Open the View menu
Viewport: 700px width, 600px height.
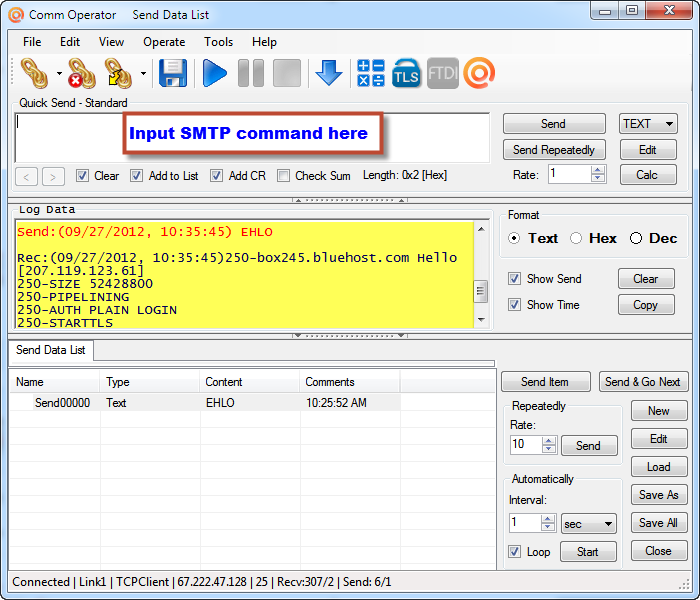tap(111, 42)
